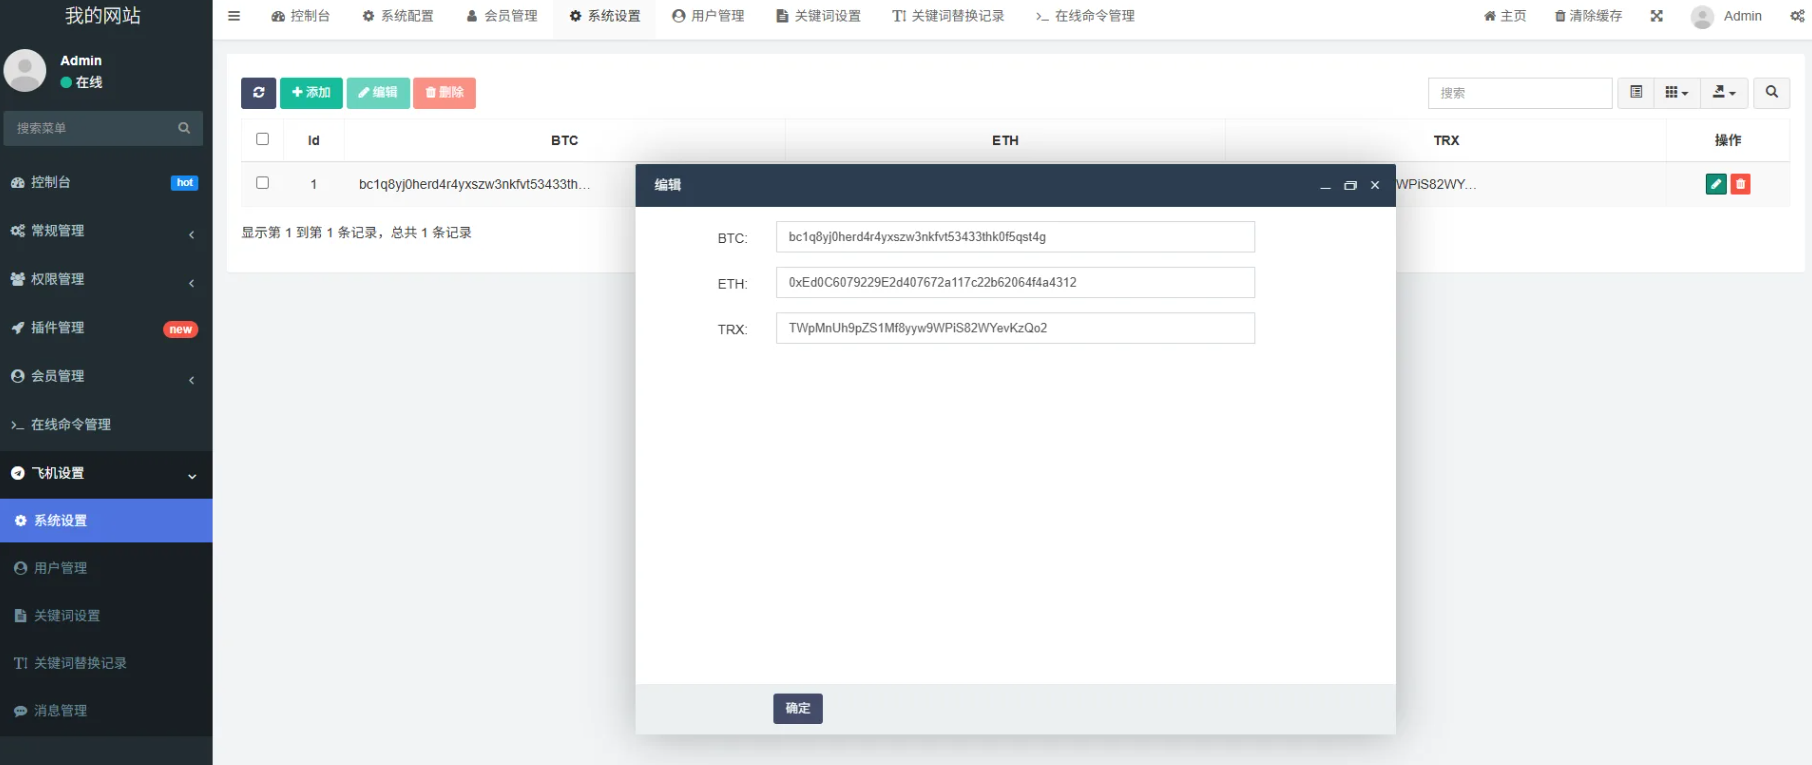
Task: Expand 常规管理 sidebar menu
Action: pos(106,231)
